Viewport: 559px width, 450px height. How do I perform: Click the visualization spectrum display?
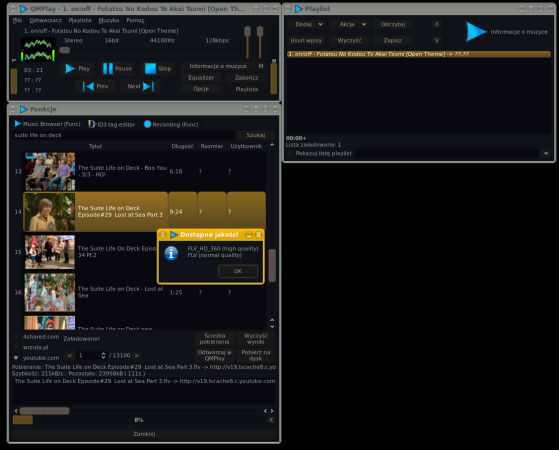(x=38, y=50)
